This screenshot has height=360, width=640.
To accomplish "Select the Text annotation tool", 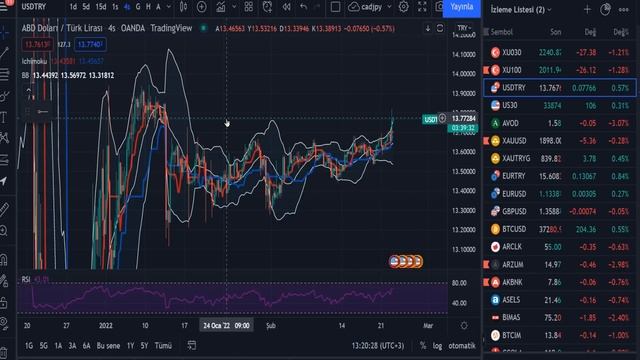I will pos(4,118).
